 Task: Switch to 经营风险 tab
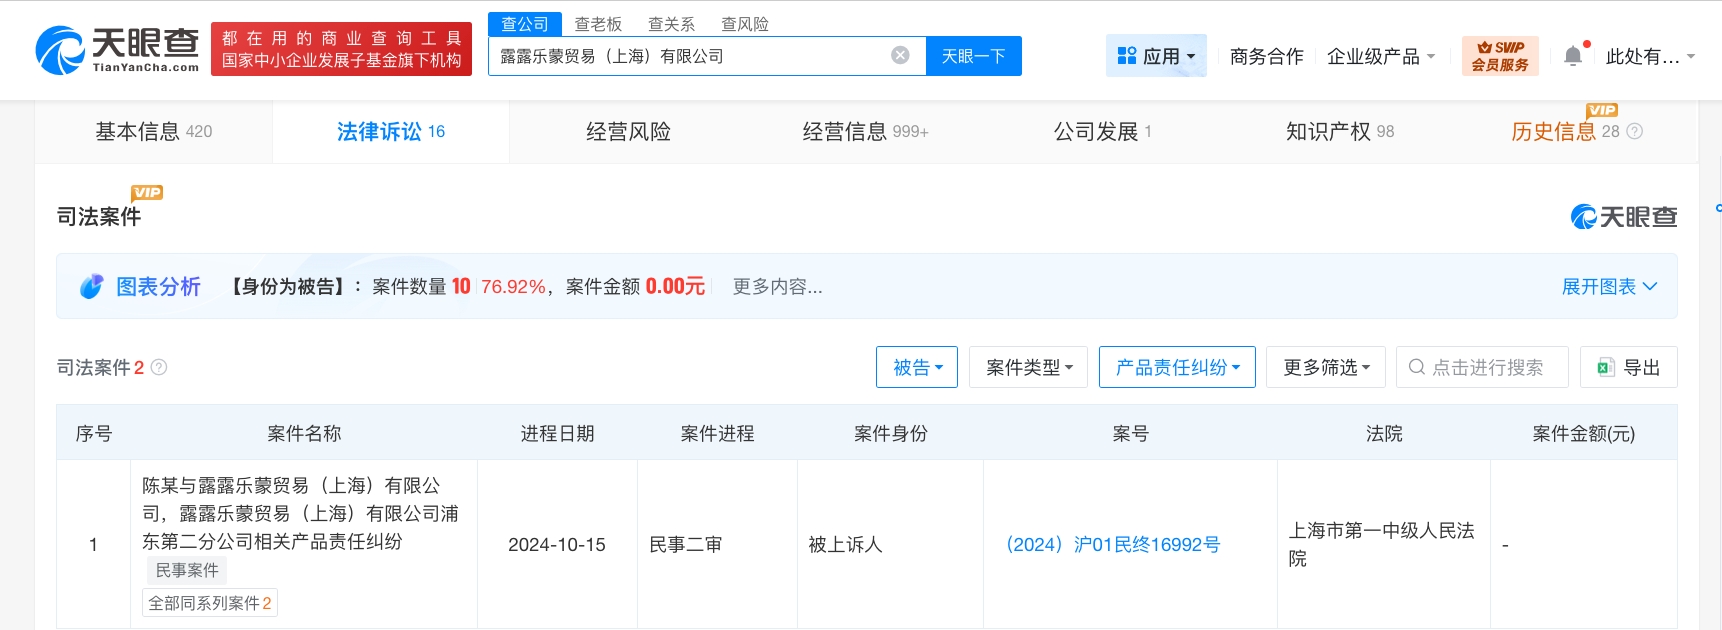coord(628,131)
